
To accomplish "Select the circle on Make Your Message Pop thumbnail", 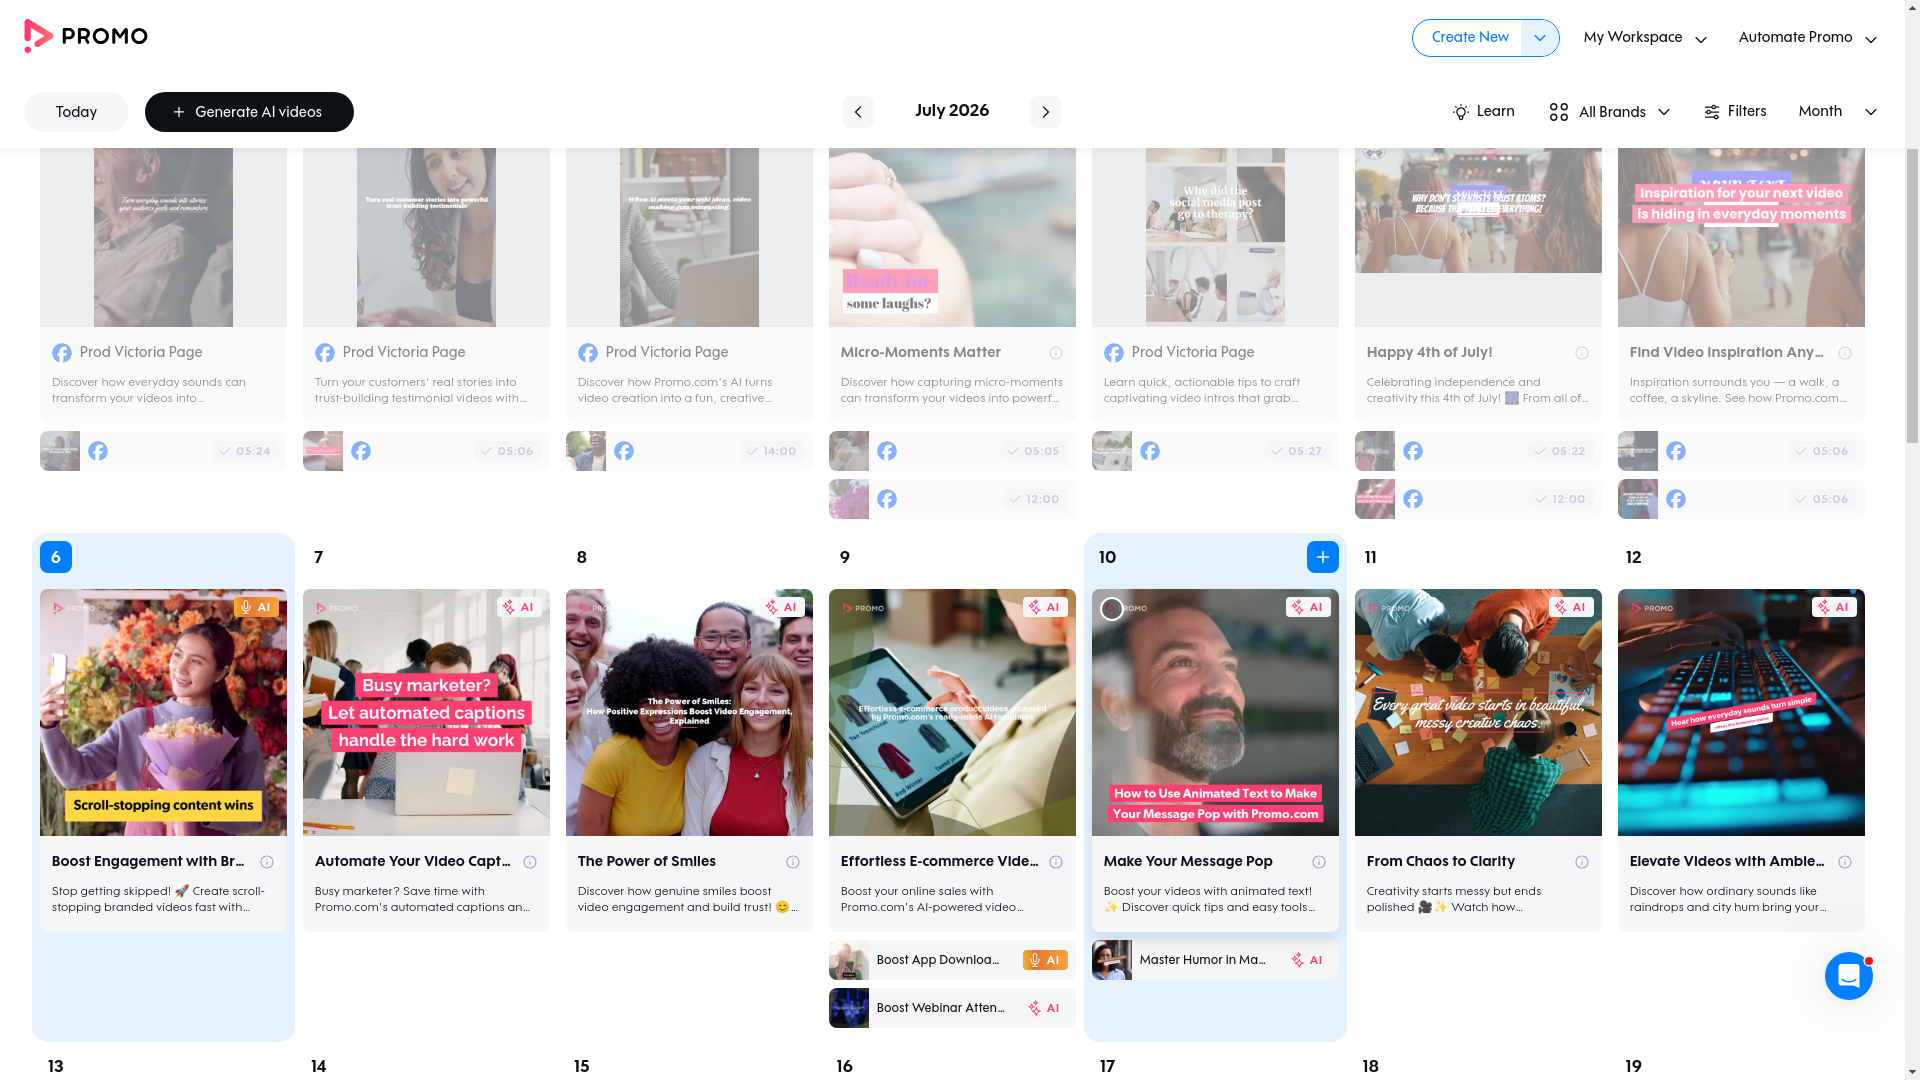I will coord(1111,609).
